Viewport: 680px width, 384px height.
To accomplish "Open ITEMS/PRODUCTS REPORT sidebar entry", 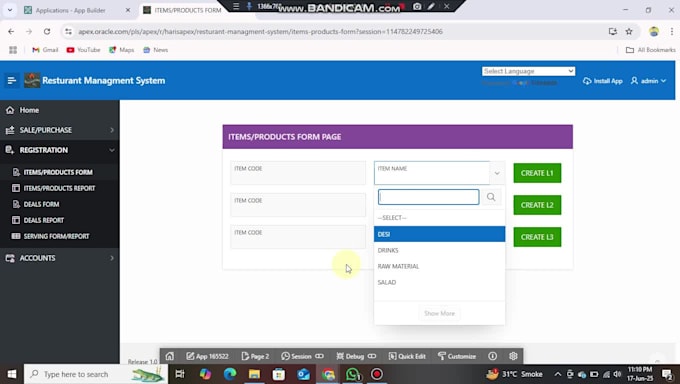I will [x=60, y=188].
